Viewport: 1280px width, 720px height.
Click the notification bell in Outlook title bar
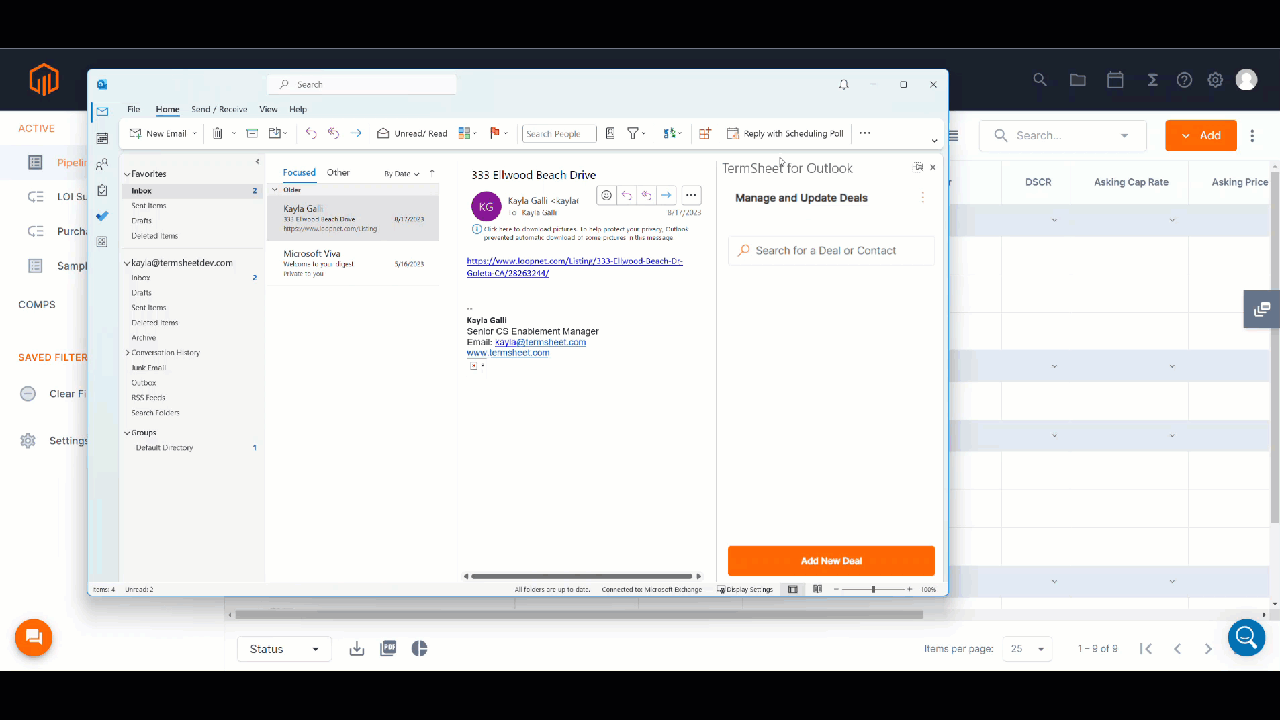click(x=844, y=85)
